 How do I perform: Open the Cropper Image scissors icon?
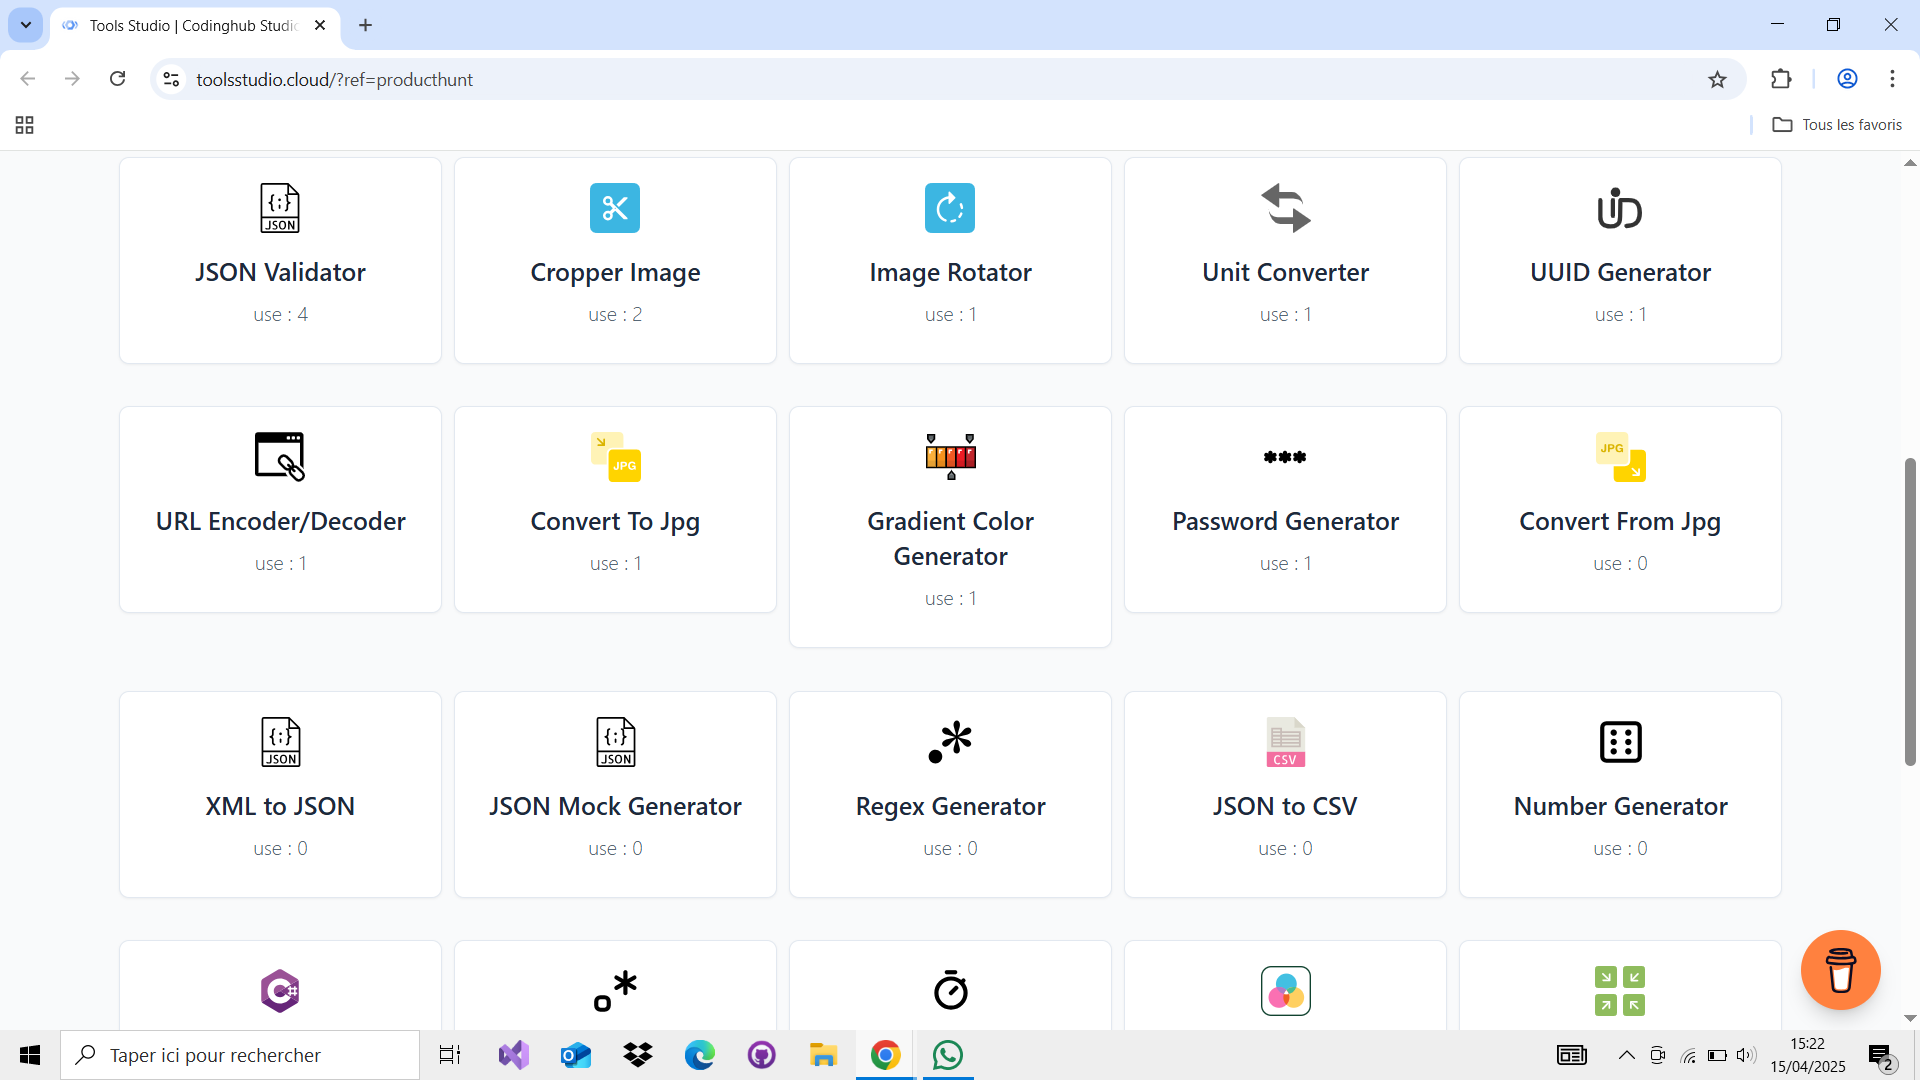[615, 208]
